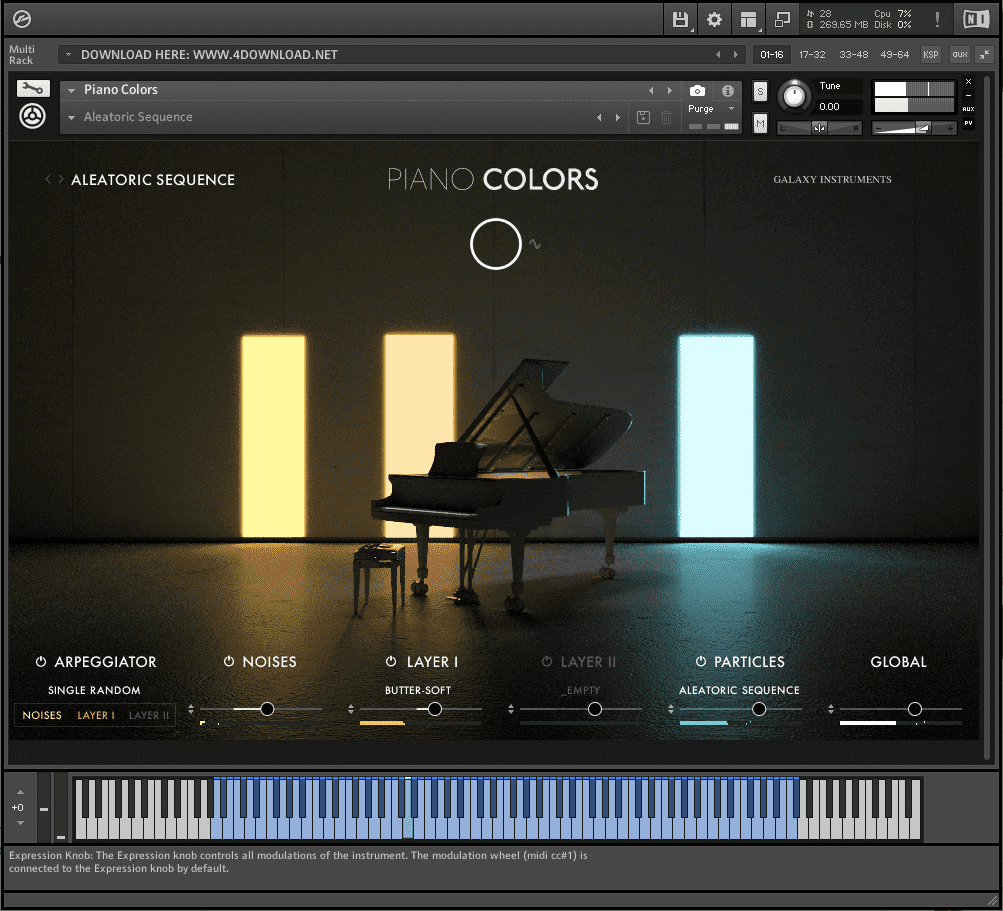Adjust the Particles volume slider
The width and height of the screenshot is (1003, 911).
click(x=759, y=709)
